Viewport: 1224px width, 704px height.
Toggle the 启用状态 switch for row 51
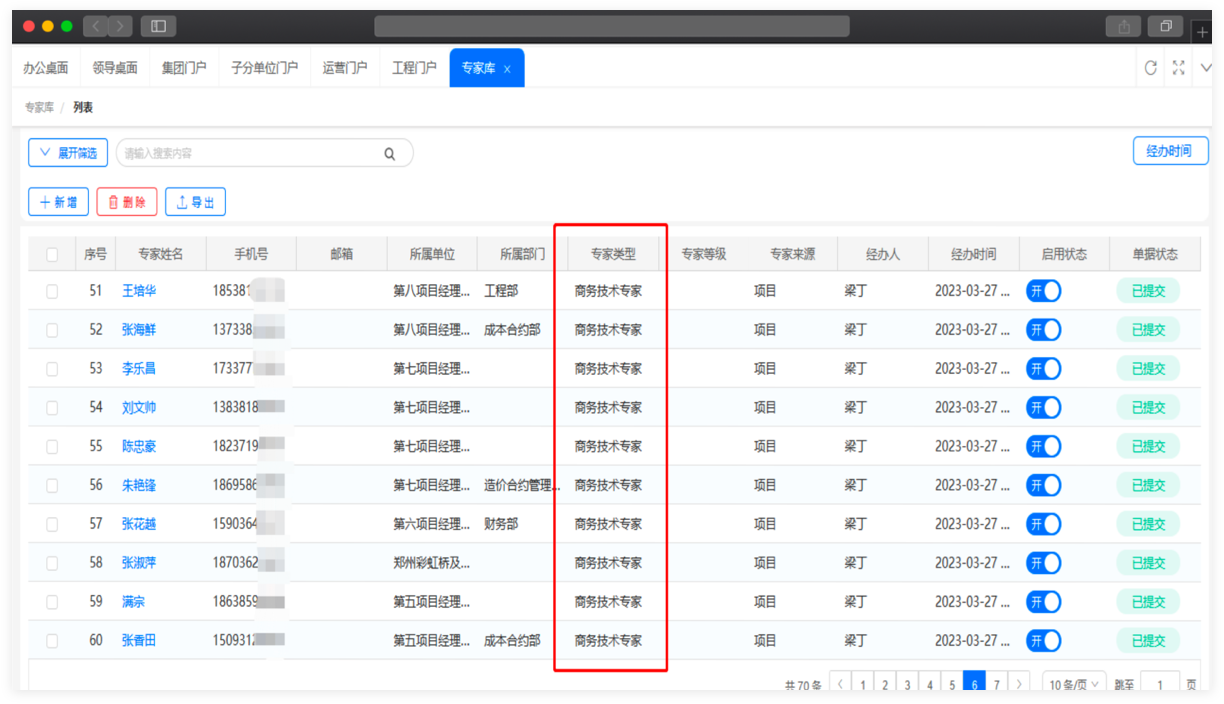pyautogui.click(x=1043, y=291)
